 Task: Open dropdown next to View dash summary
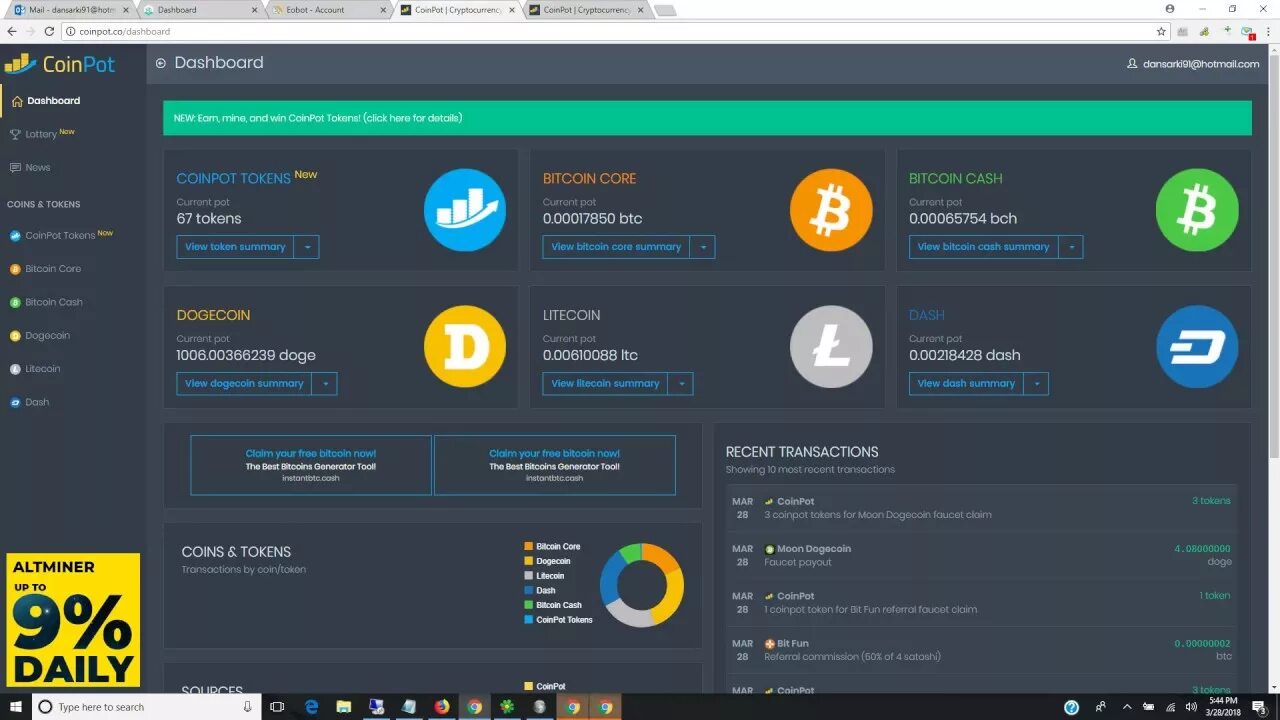[1036, 383]
